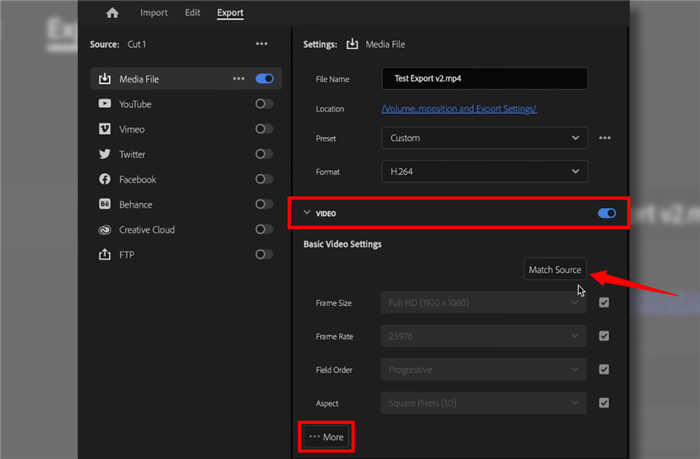700x459 pixels.
Task: Uncheck the Frame Rate match-source checkbox
Action: point(604,336)
